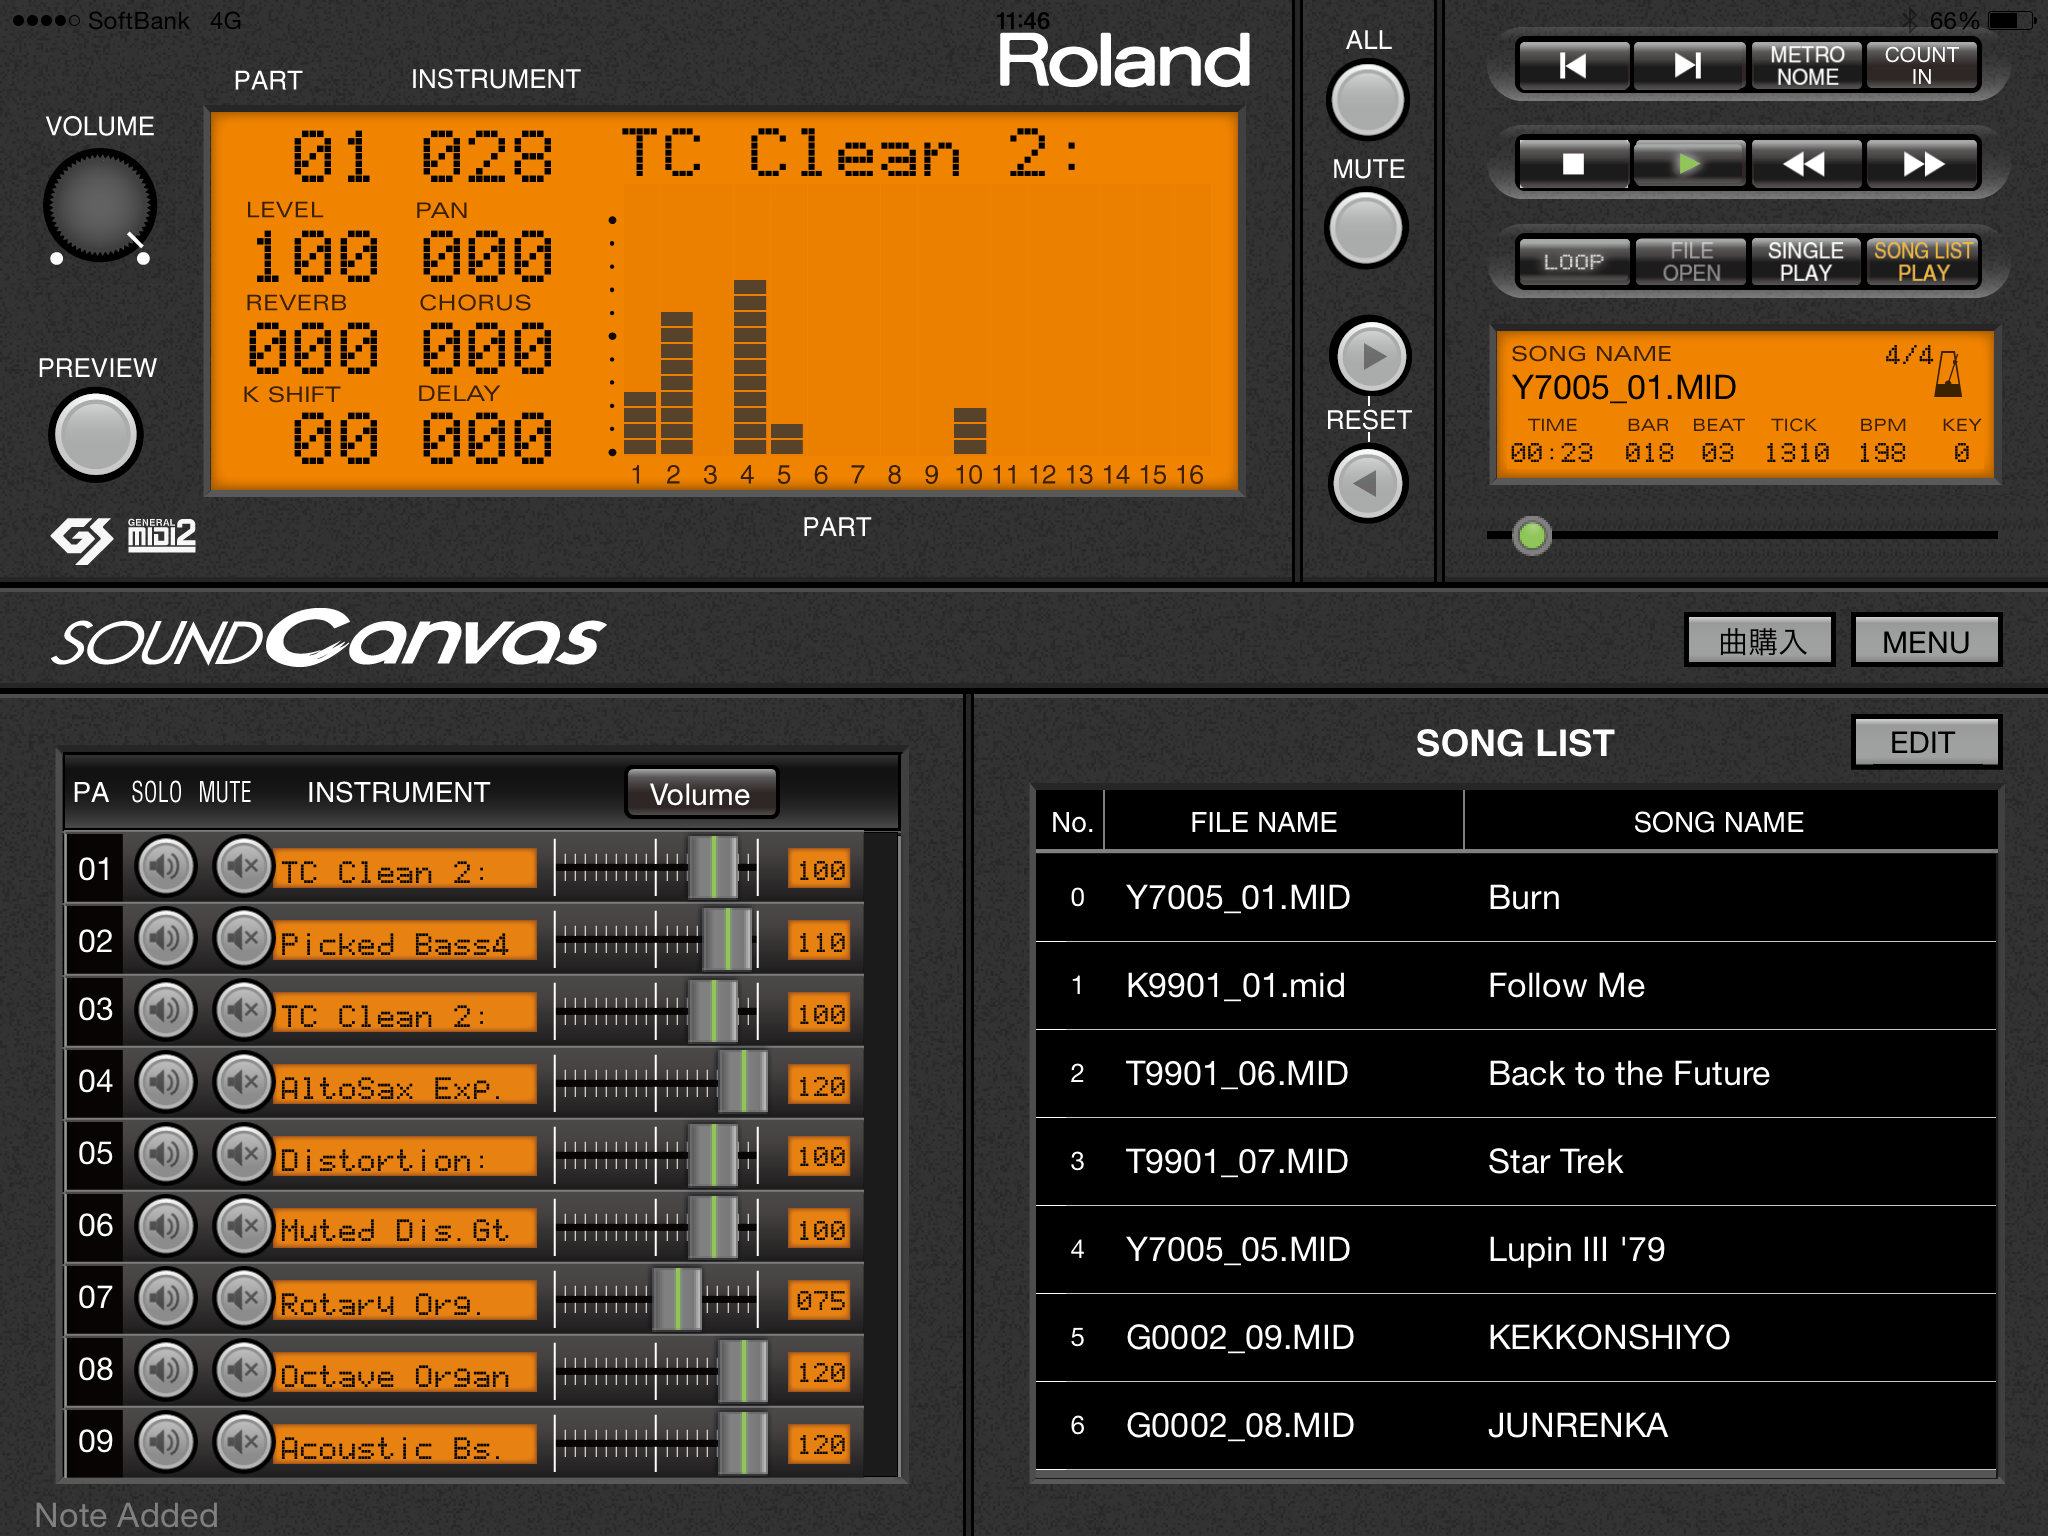Toggle the METRONOME button
2048x1536 pixels.
pos(1806,66)
